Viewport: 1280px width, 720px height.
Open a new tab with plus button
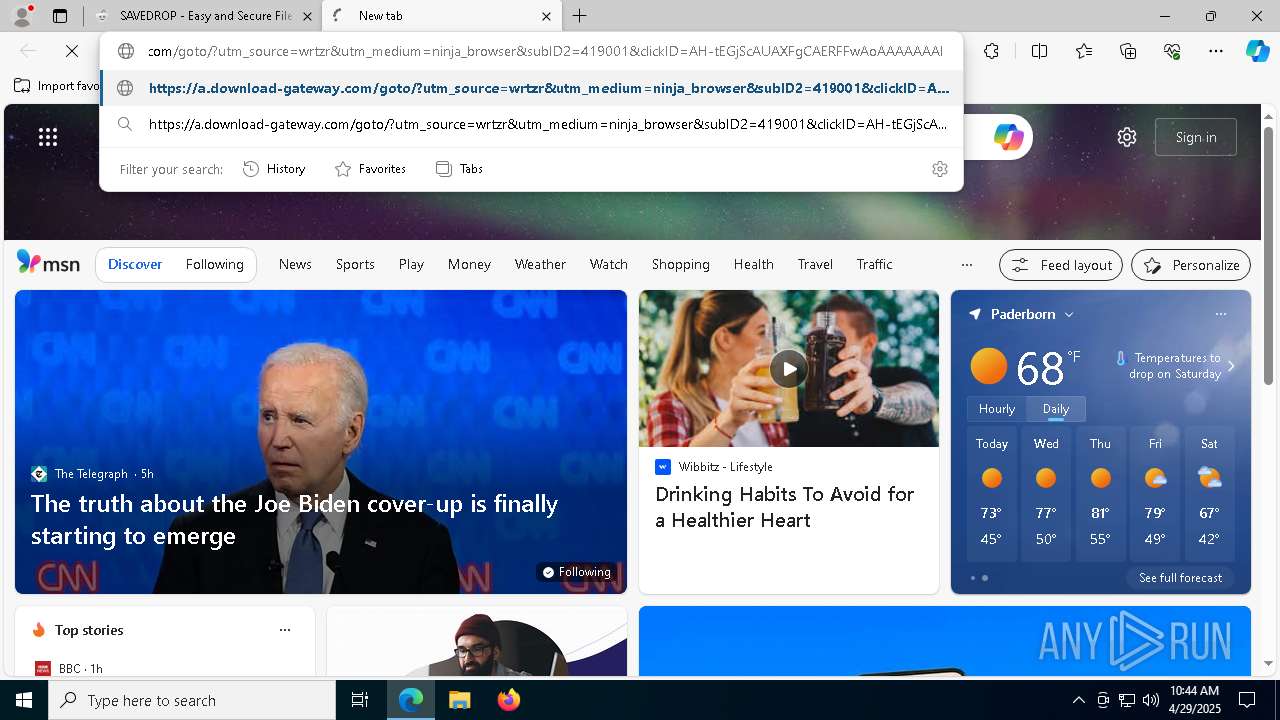(x=579, y=16)
